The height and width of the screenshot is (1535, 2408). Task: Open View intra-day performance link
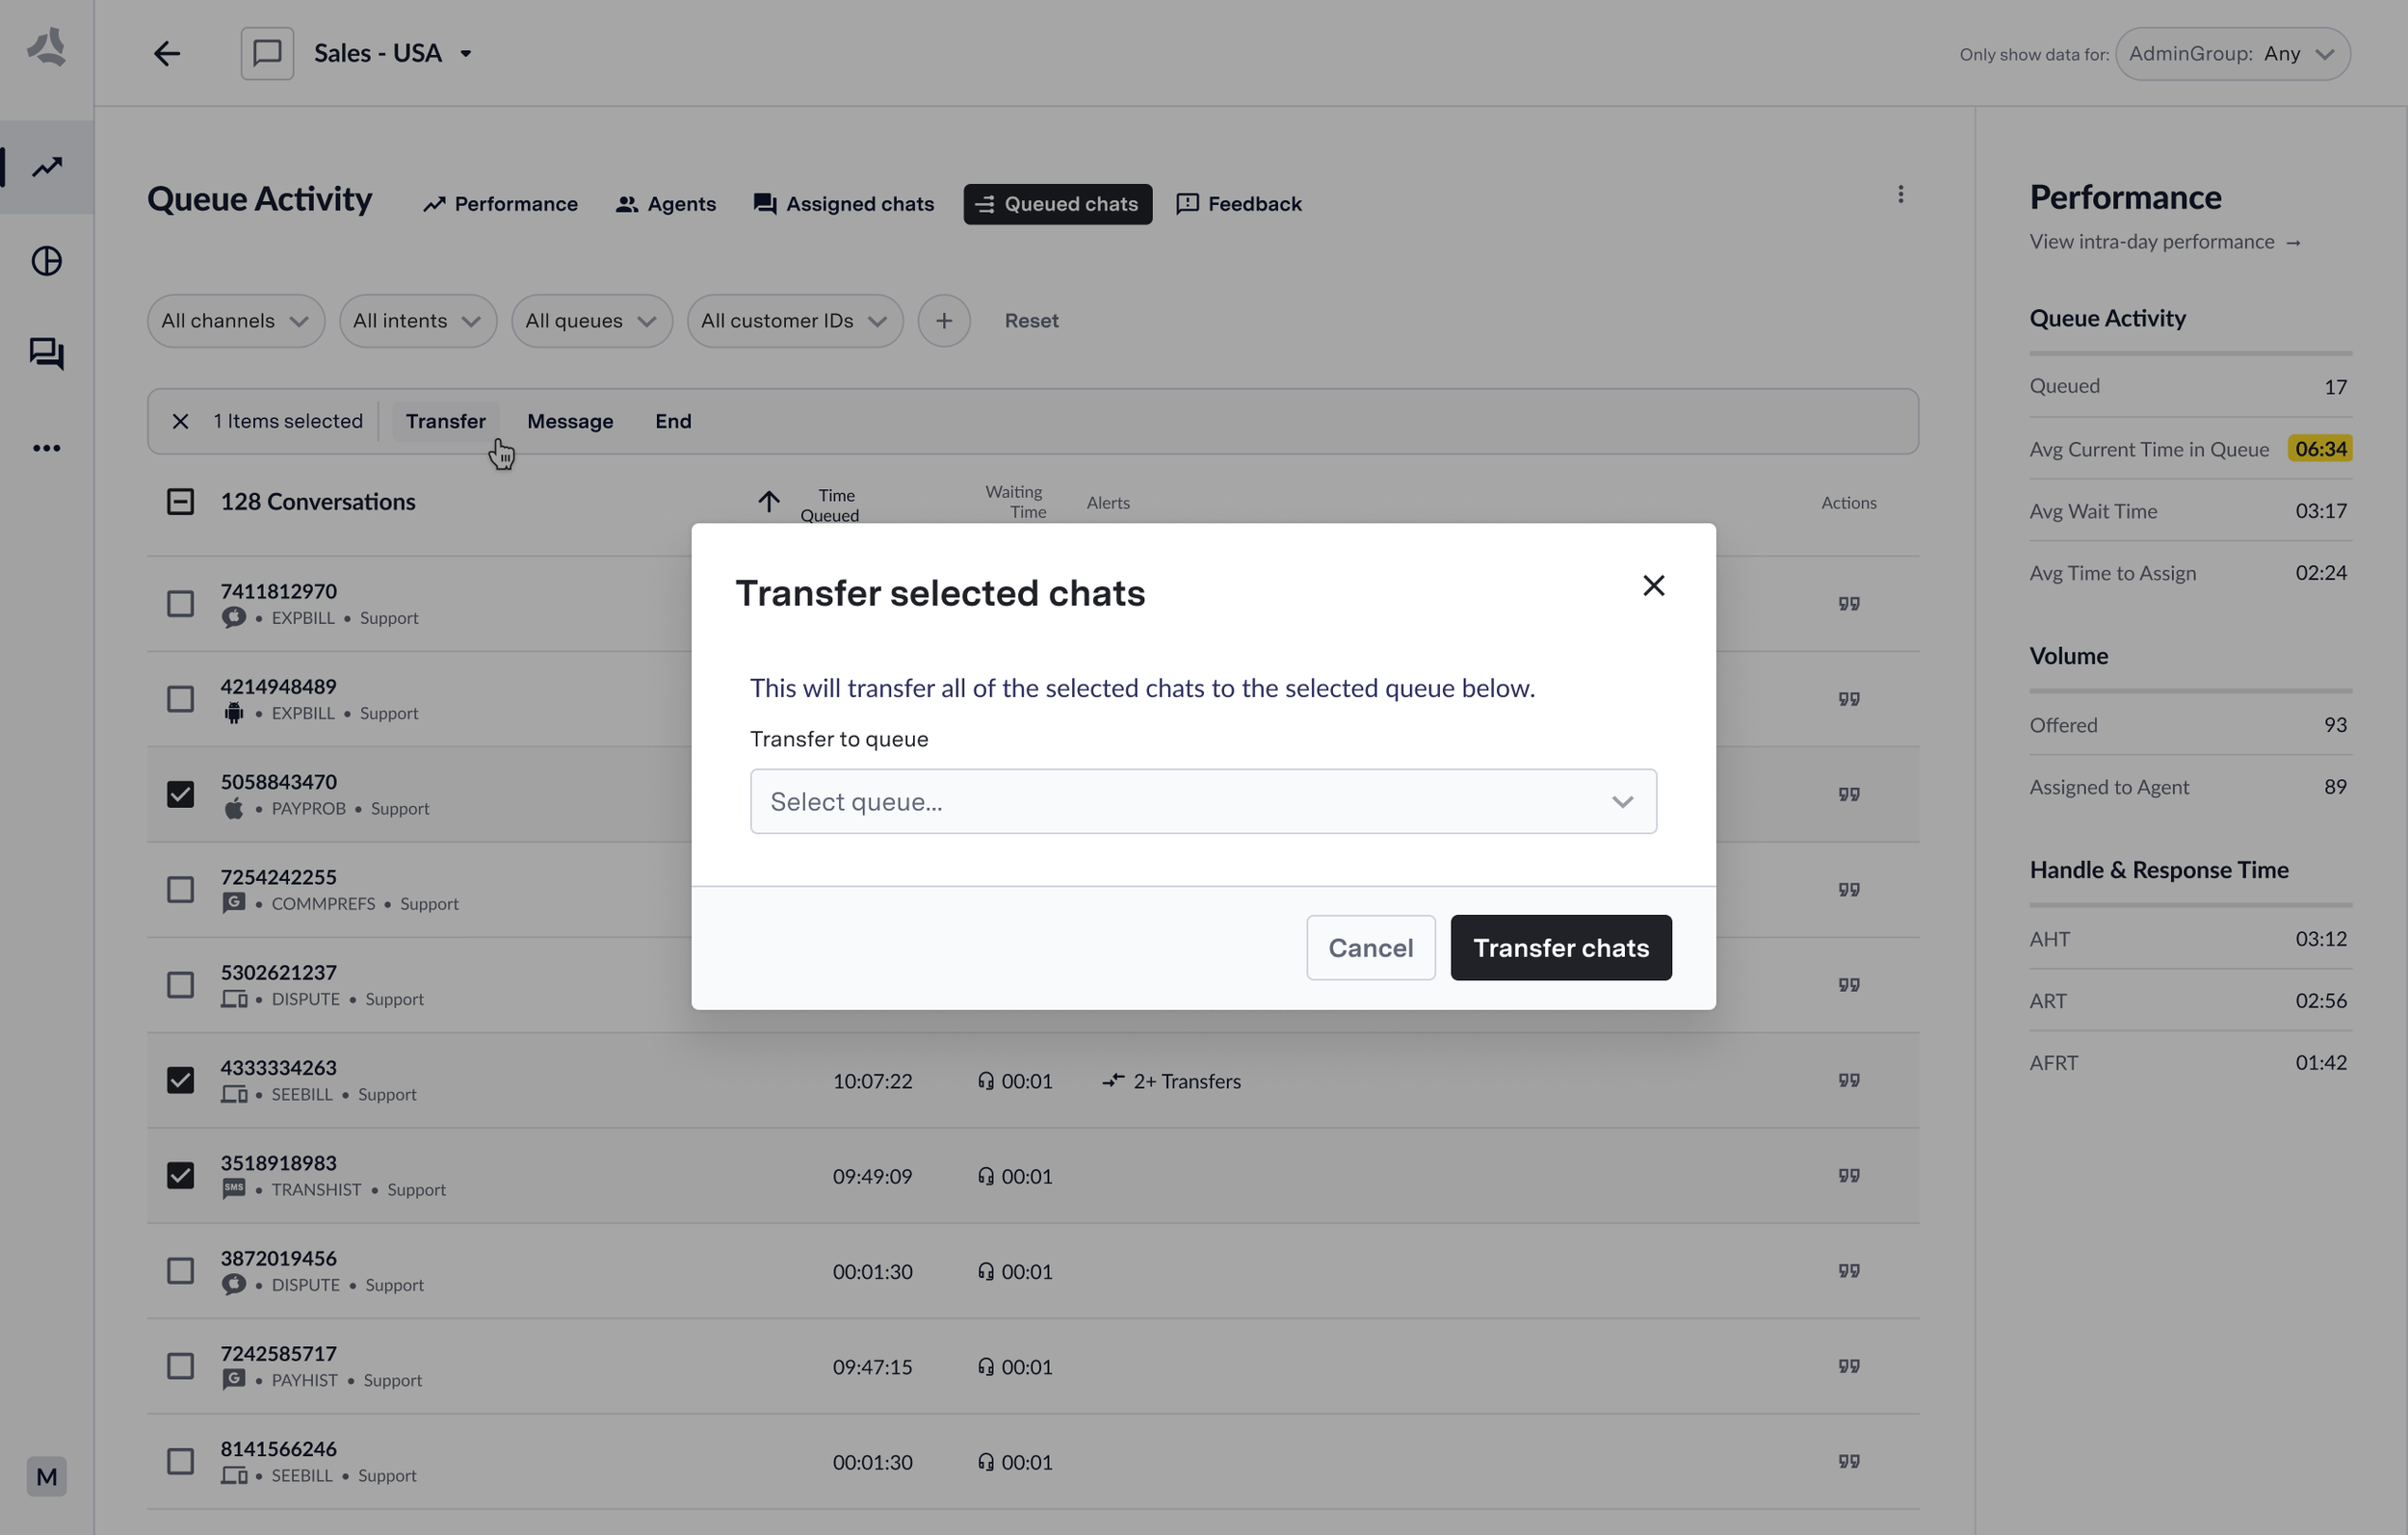click(2165, 242)
